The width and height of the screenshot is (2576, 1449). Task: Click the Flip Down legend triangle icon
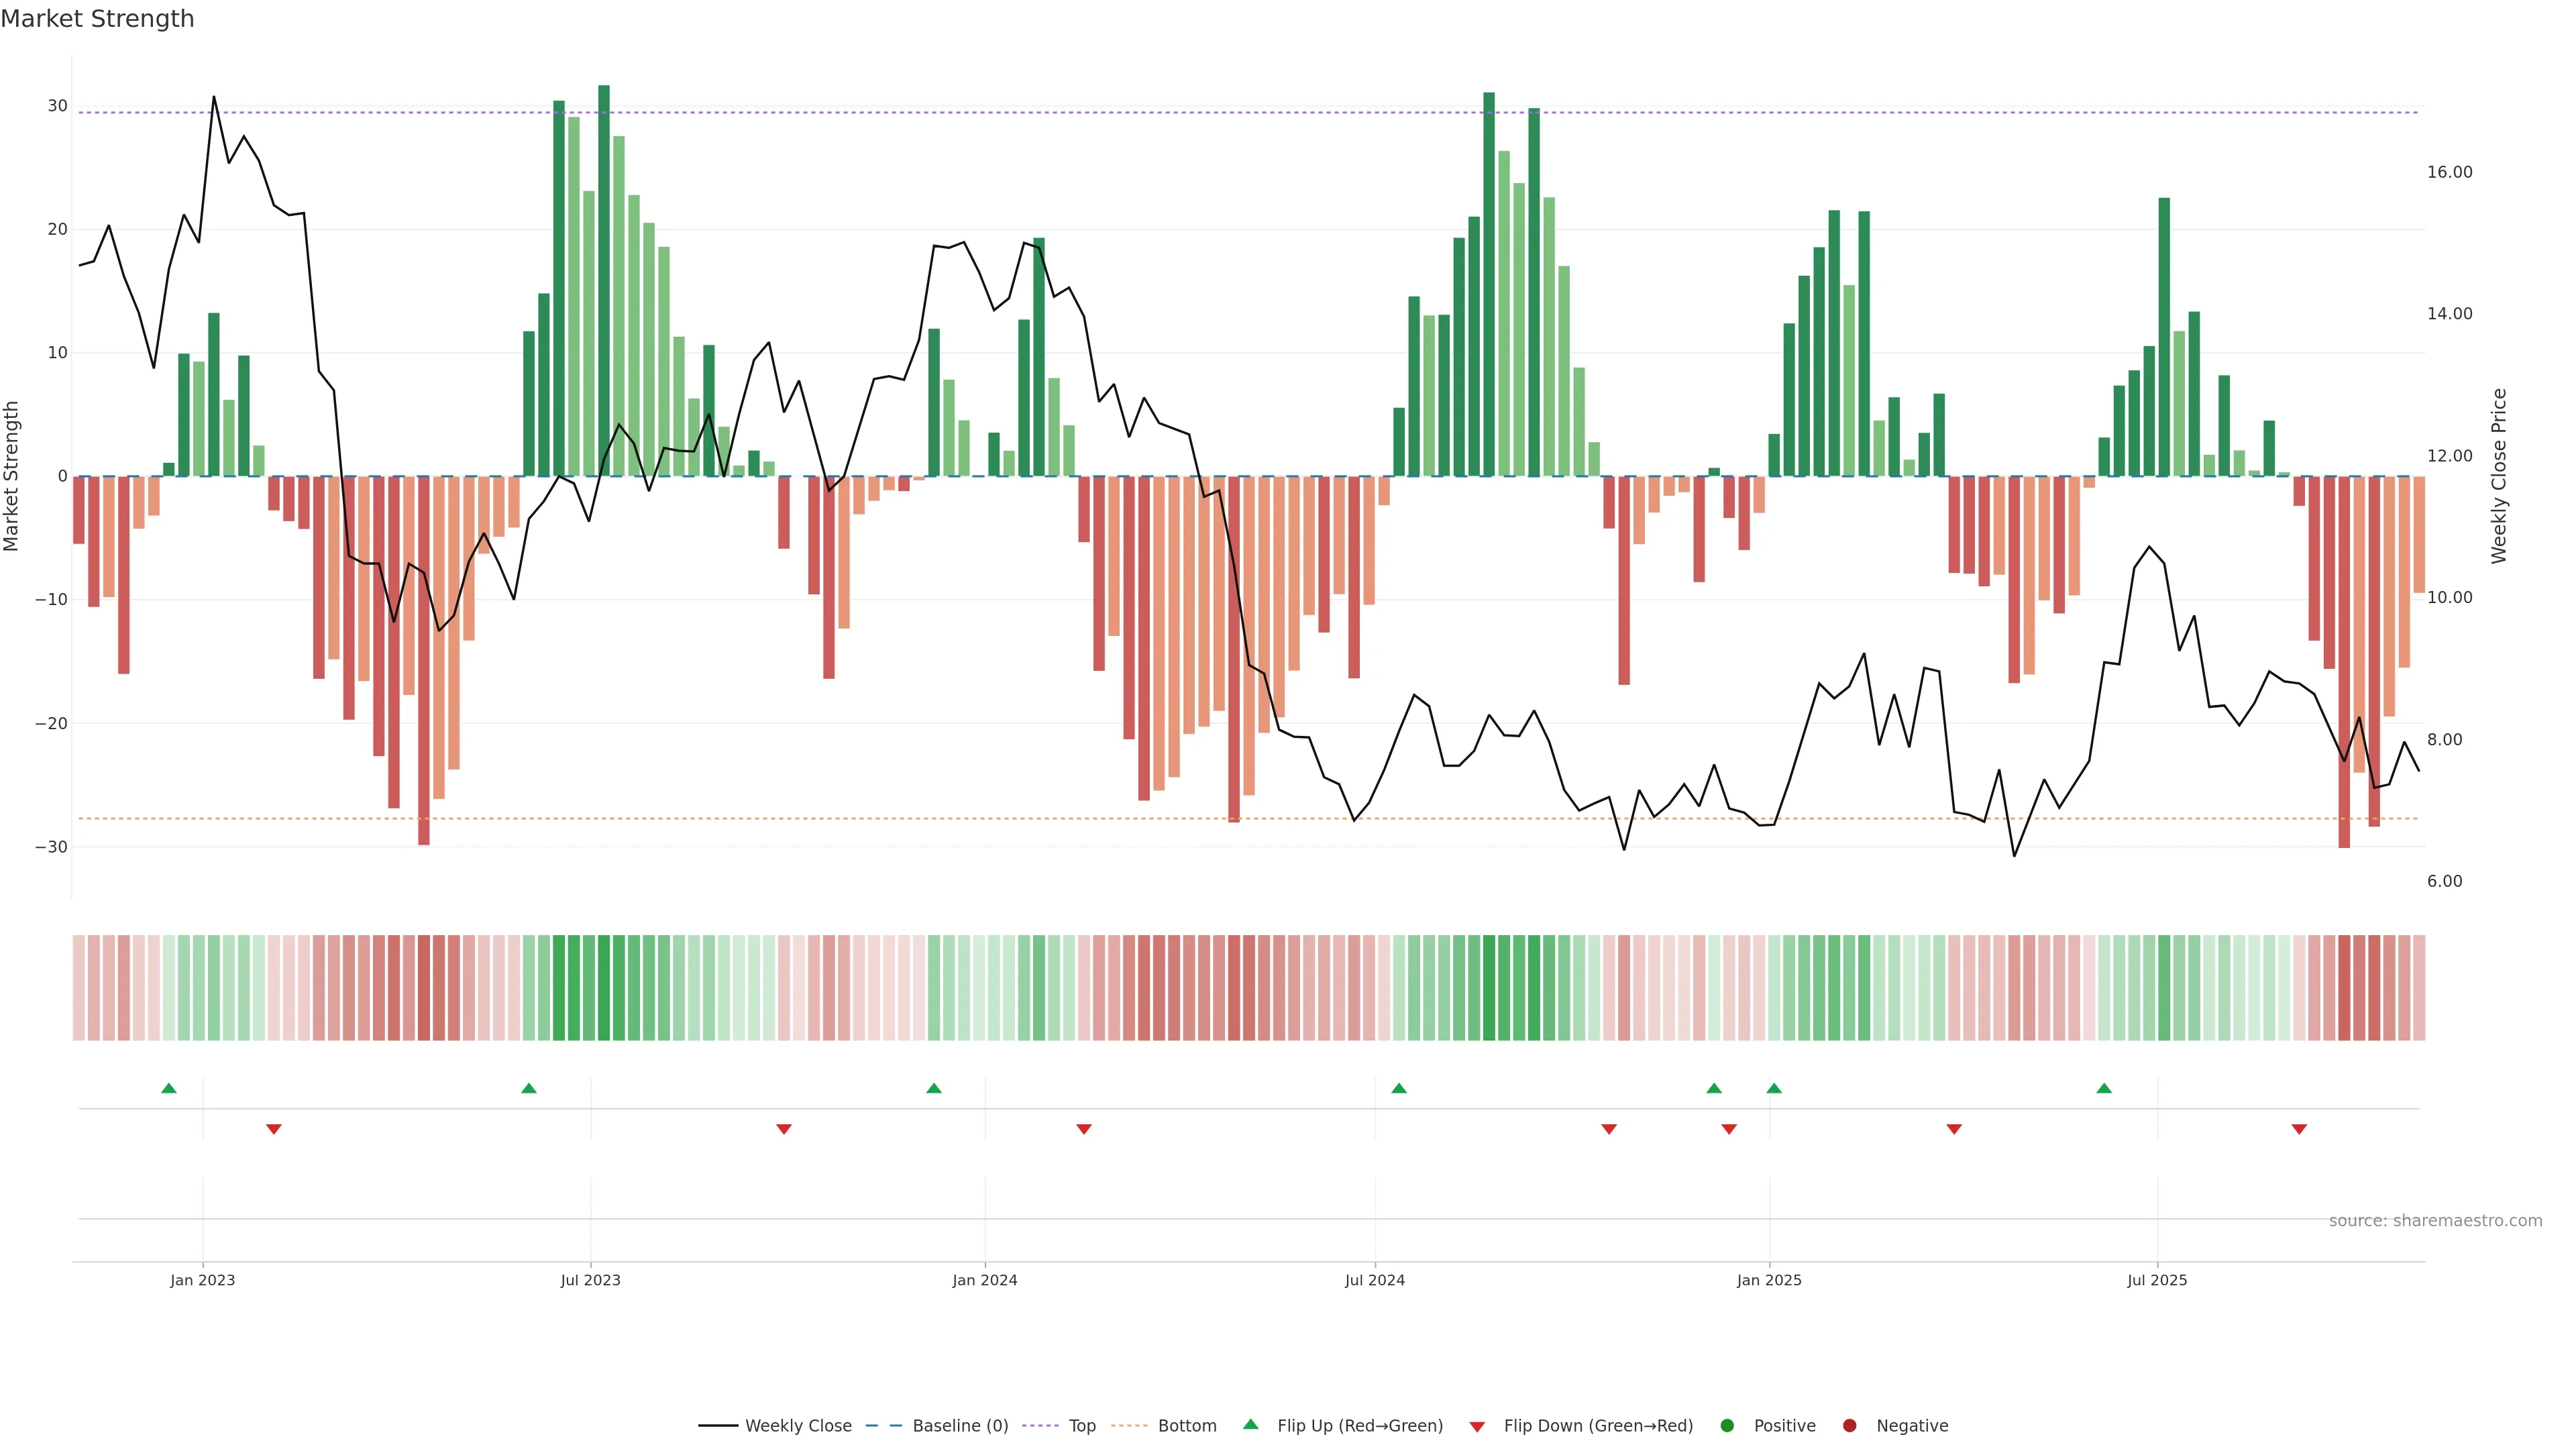pyautogui.click(x=1477, y=1427)
